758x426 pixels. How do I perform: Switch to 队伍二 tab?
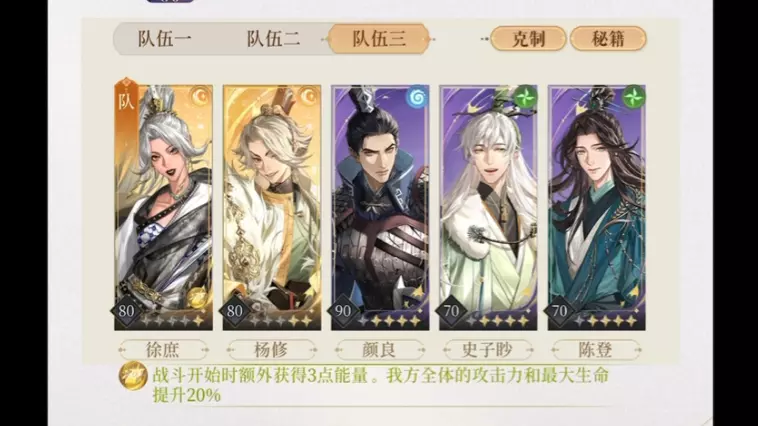click(x=274, y=39)
